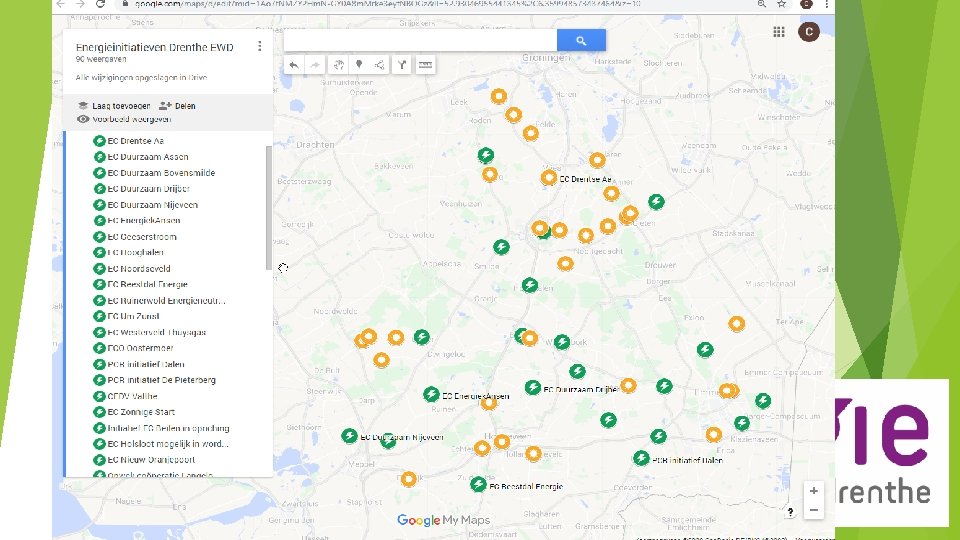Bookmark this page with the star icon

782,4
